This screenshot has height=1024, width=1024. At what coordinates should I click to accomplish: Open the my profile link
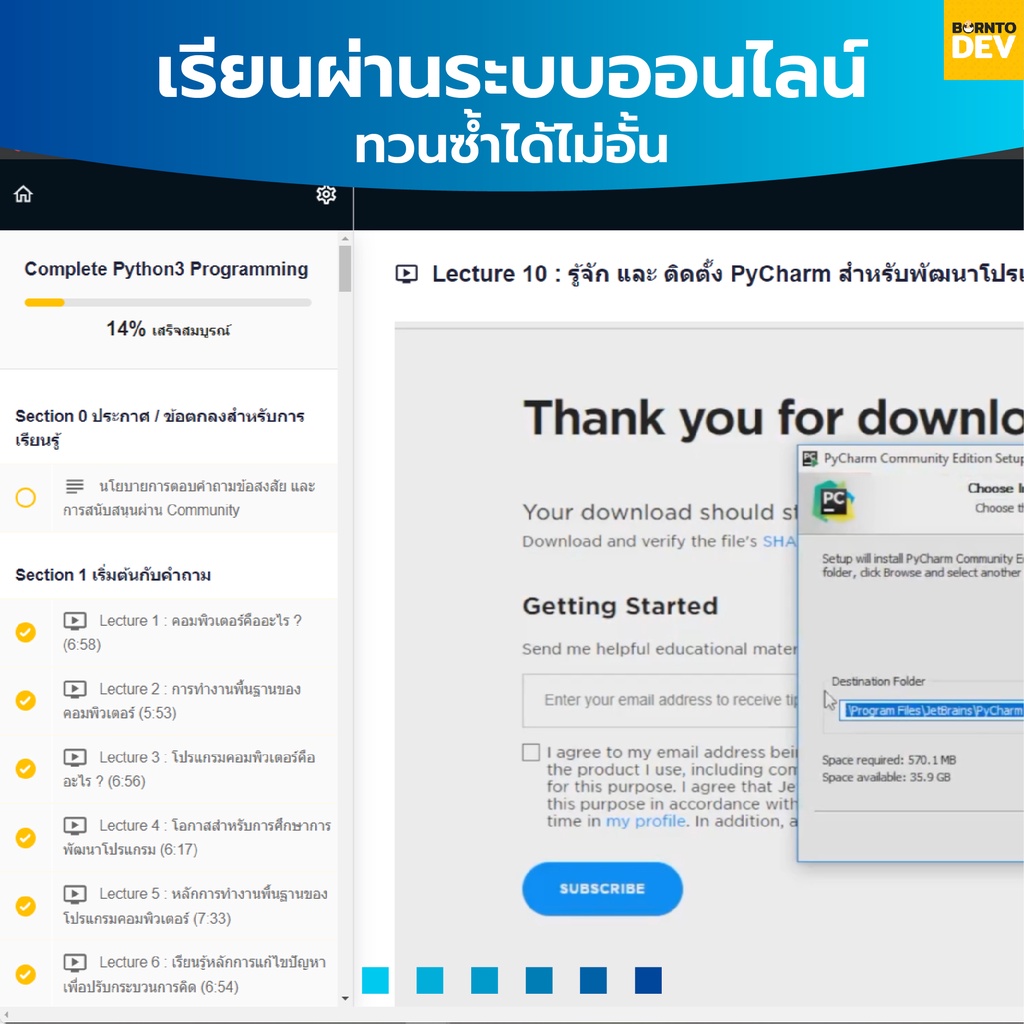[645, 821]
